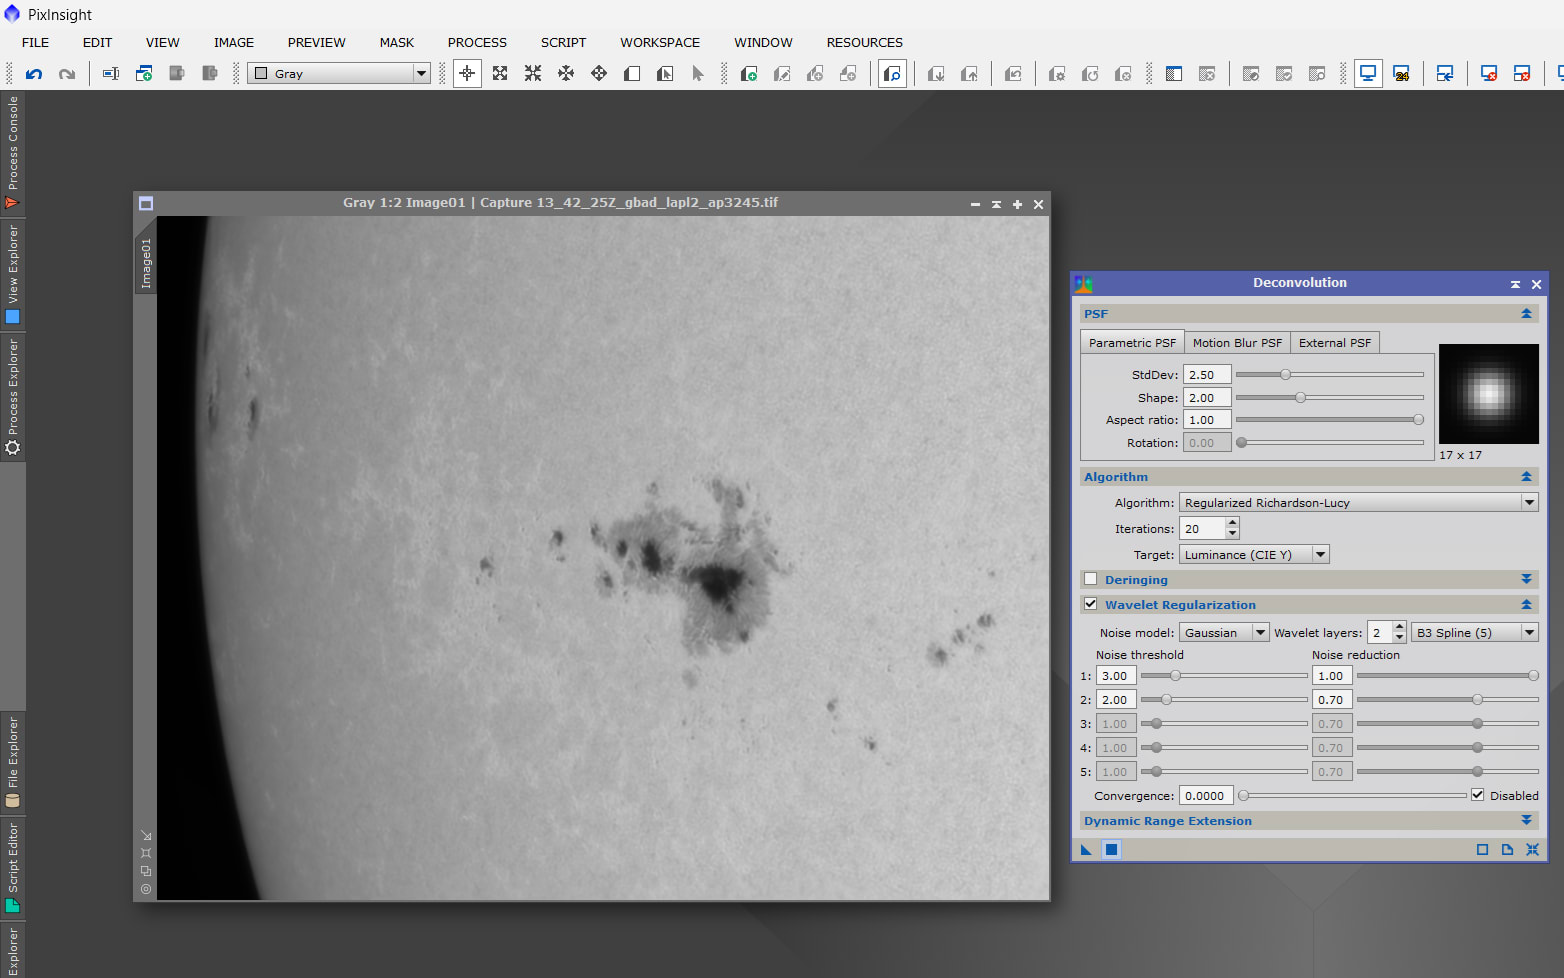Switch to the Motion Blur PSF tab

click(1237, 342)
